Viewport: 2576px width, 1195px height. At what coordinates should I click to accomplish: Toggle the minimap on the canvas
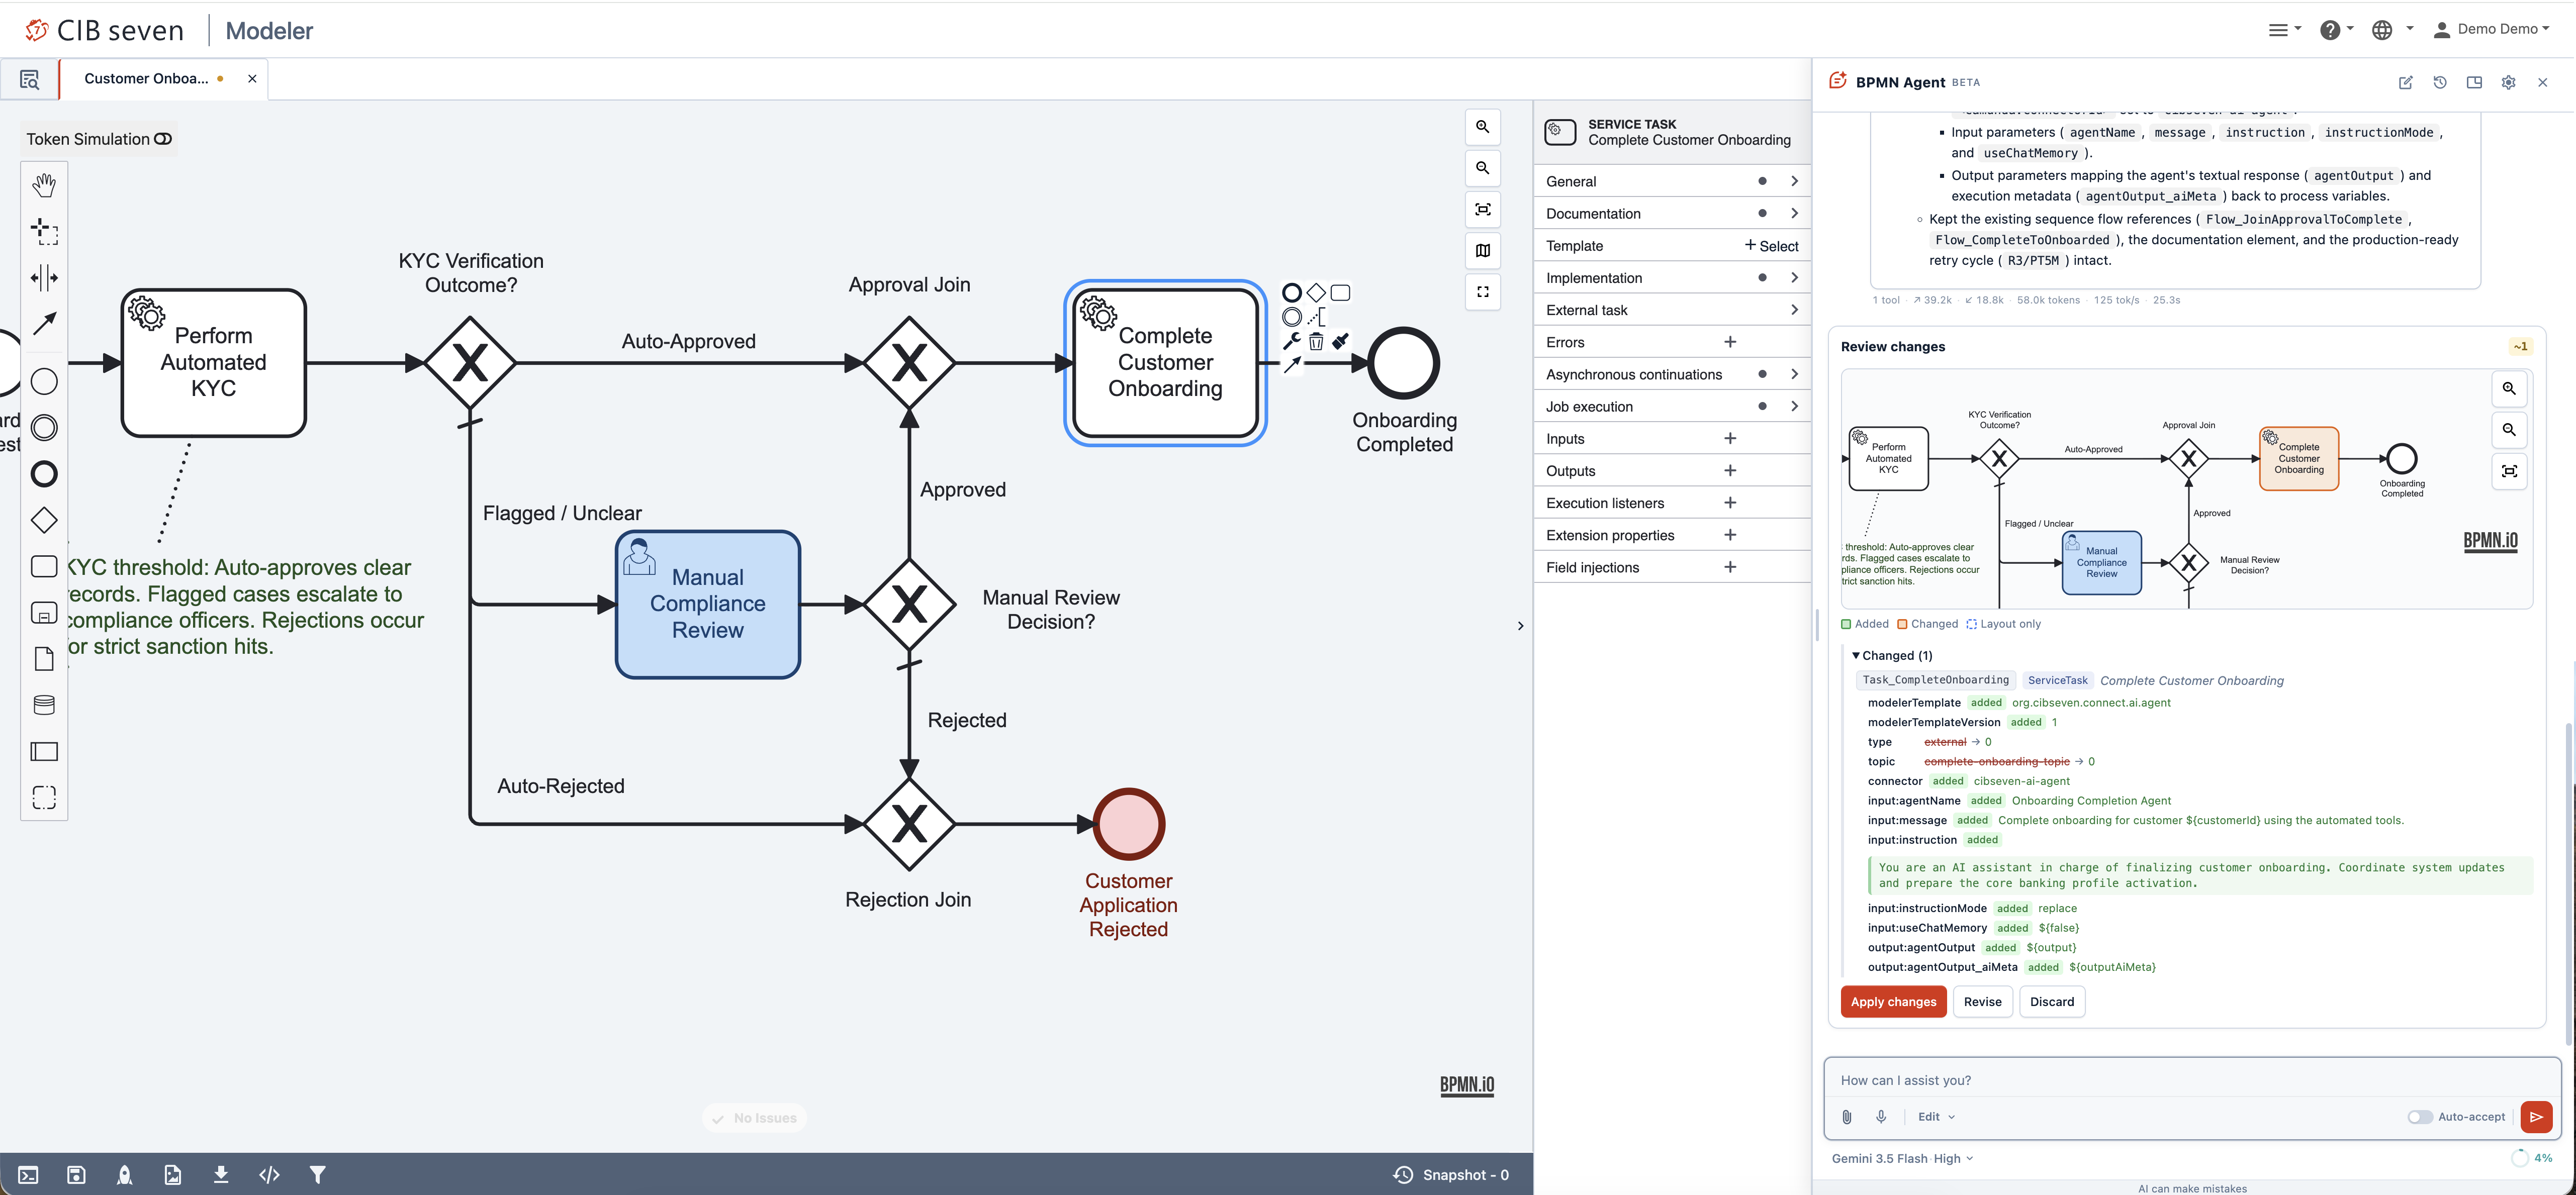coord(1483,251)
